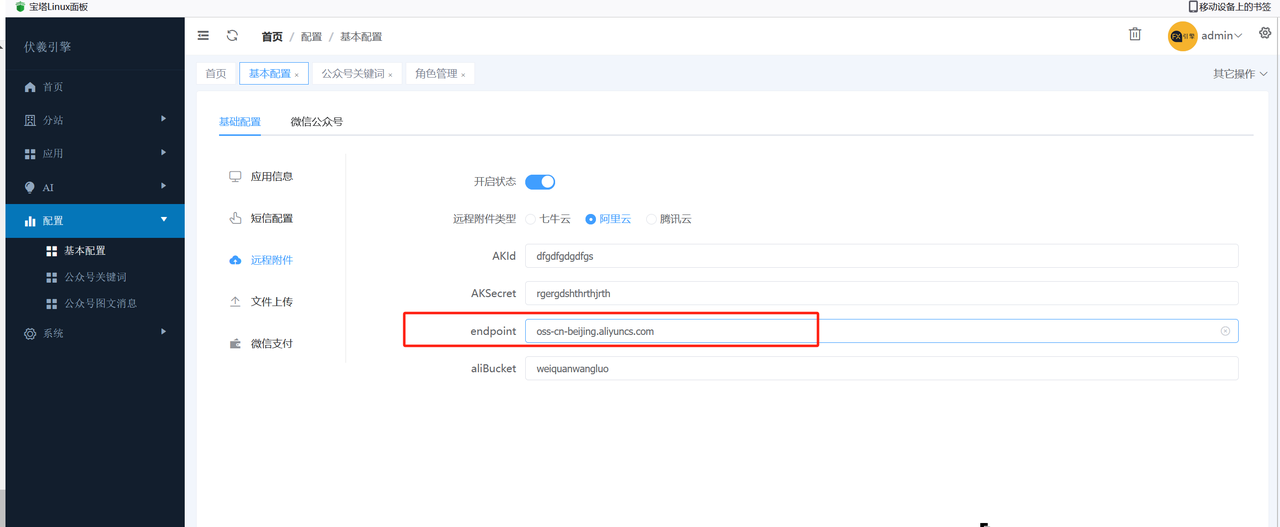This screenshot has height=527, width=1280.
Task: Select the 腾讯云 radio option
Action: pyautogui.click(x=652, y=219)
